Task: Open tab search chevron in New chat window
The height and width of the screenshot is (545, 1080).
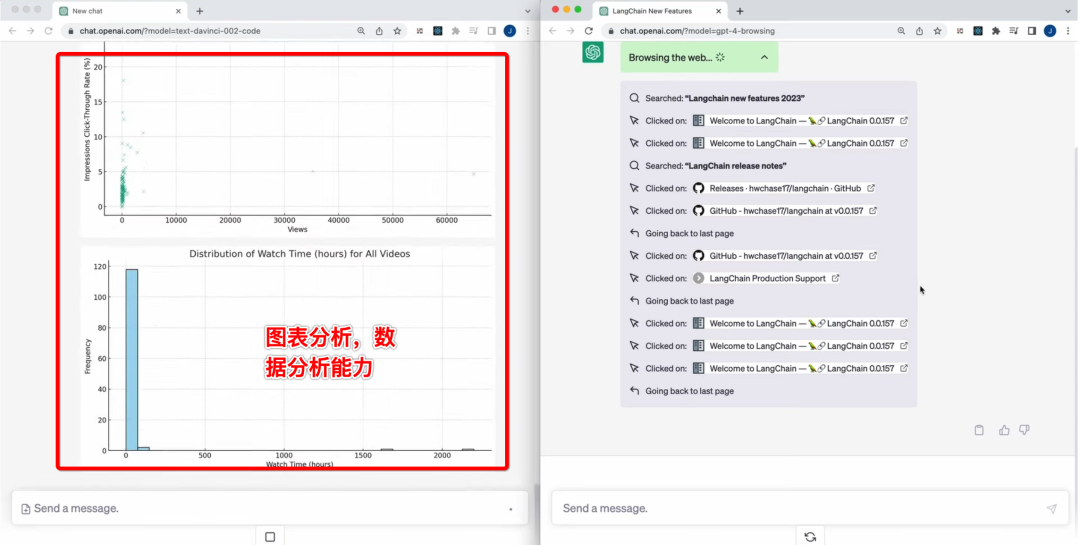Action: pyautogui.click(x=528, y=11)
